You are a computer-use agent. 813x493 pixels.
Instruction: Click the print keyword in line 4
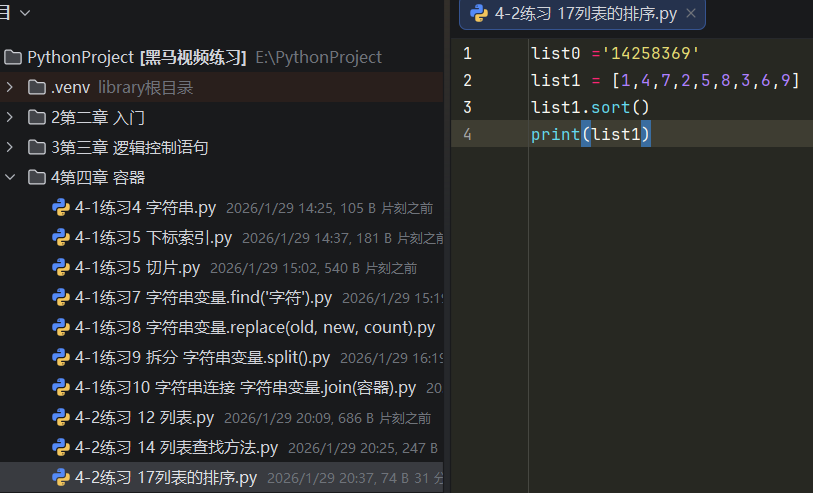555,134
